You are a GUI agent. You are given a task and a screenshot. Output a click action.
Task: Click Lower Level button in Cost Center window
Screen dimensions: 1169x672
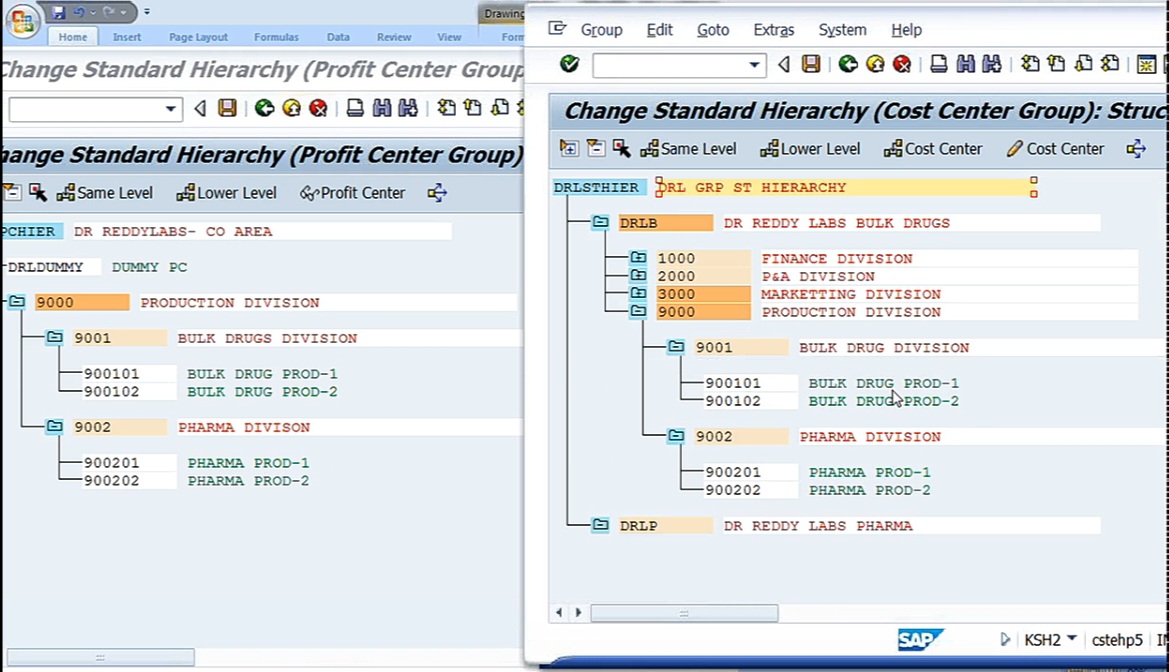[810, 148]
